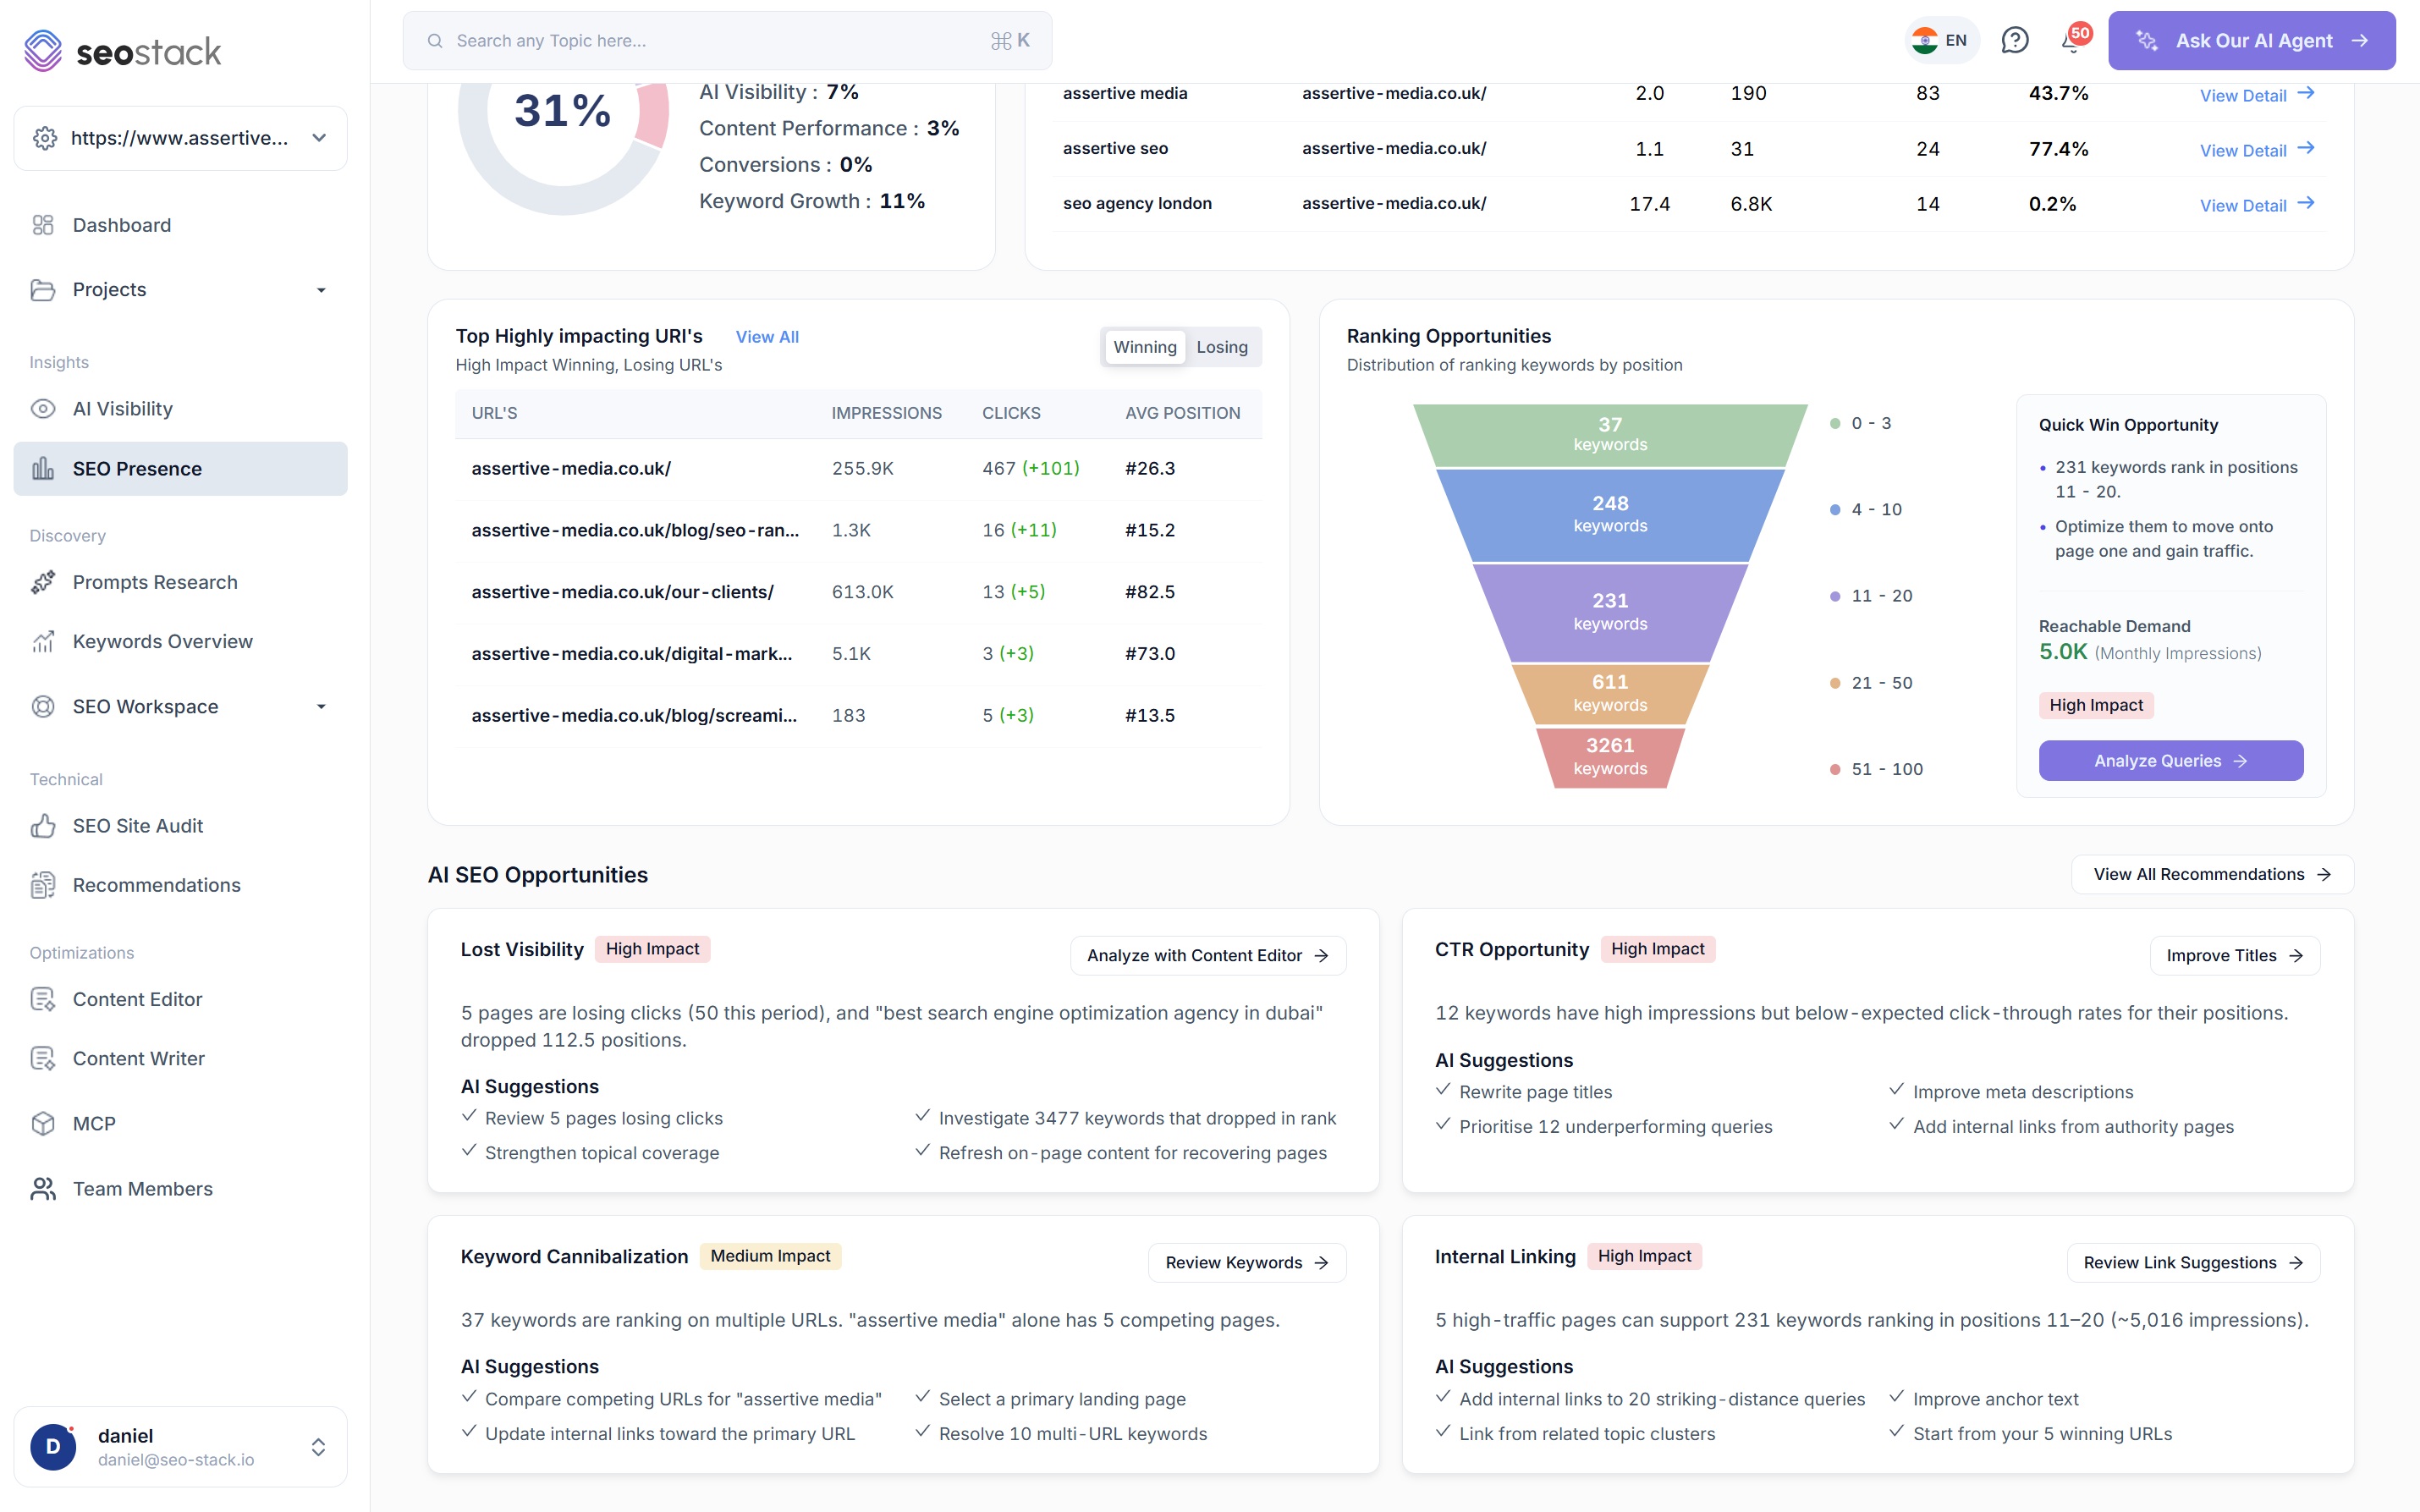Click the India flag language icon

1925,40
